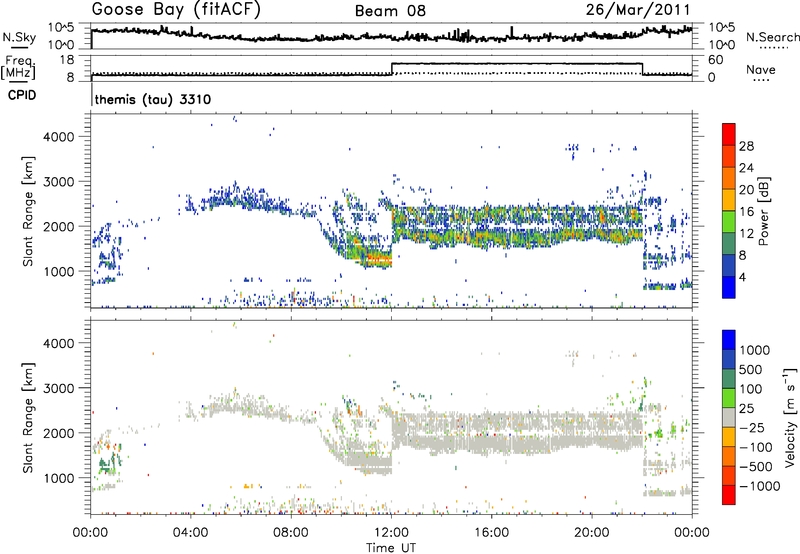Click the "3000" tick on the velocity panel

[x=58, y=388]
